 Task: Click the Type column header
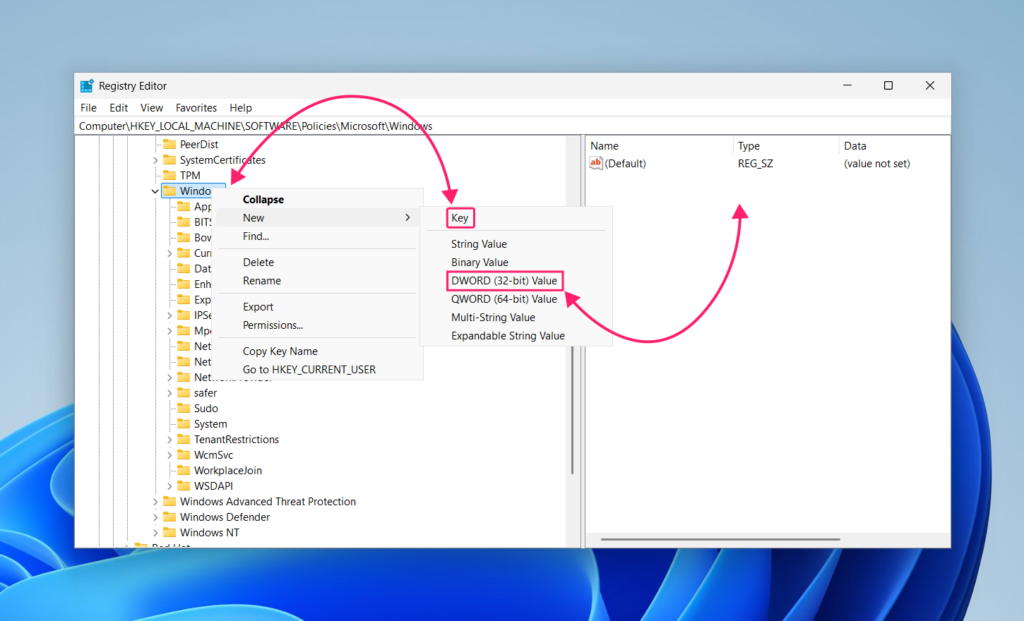click(785, 146)
